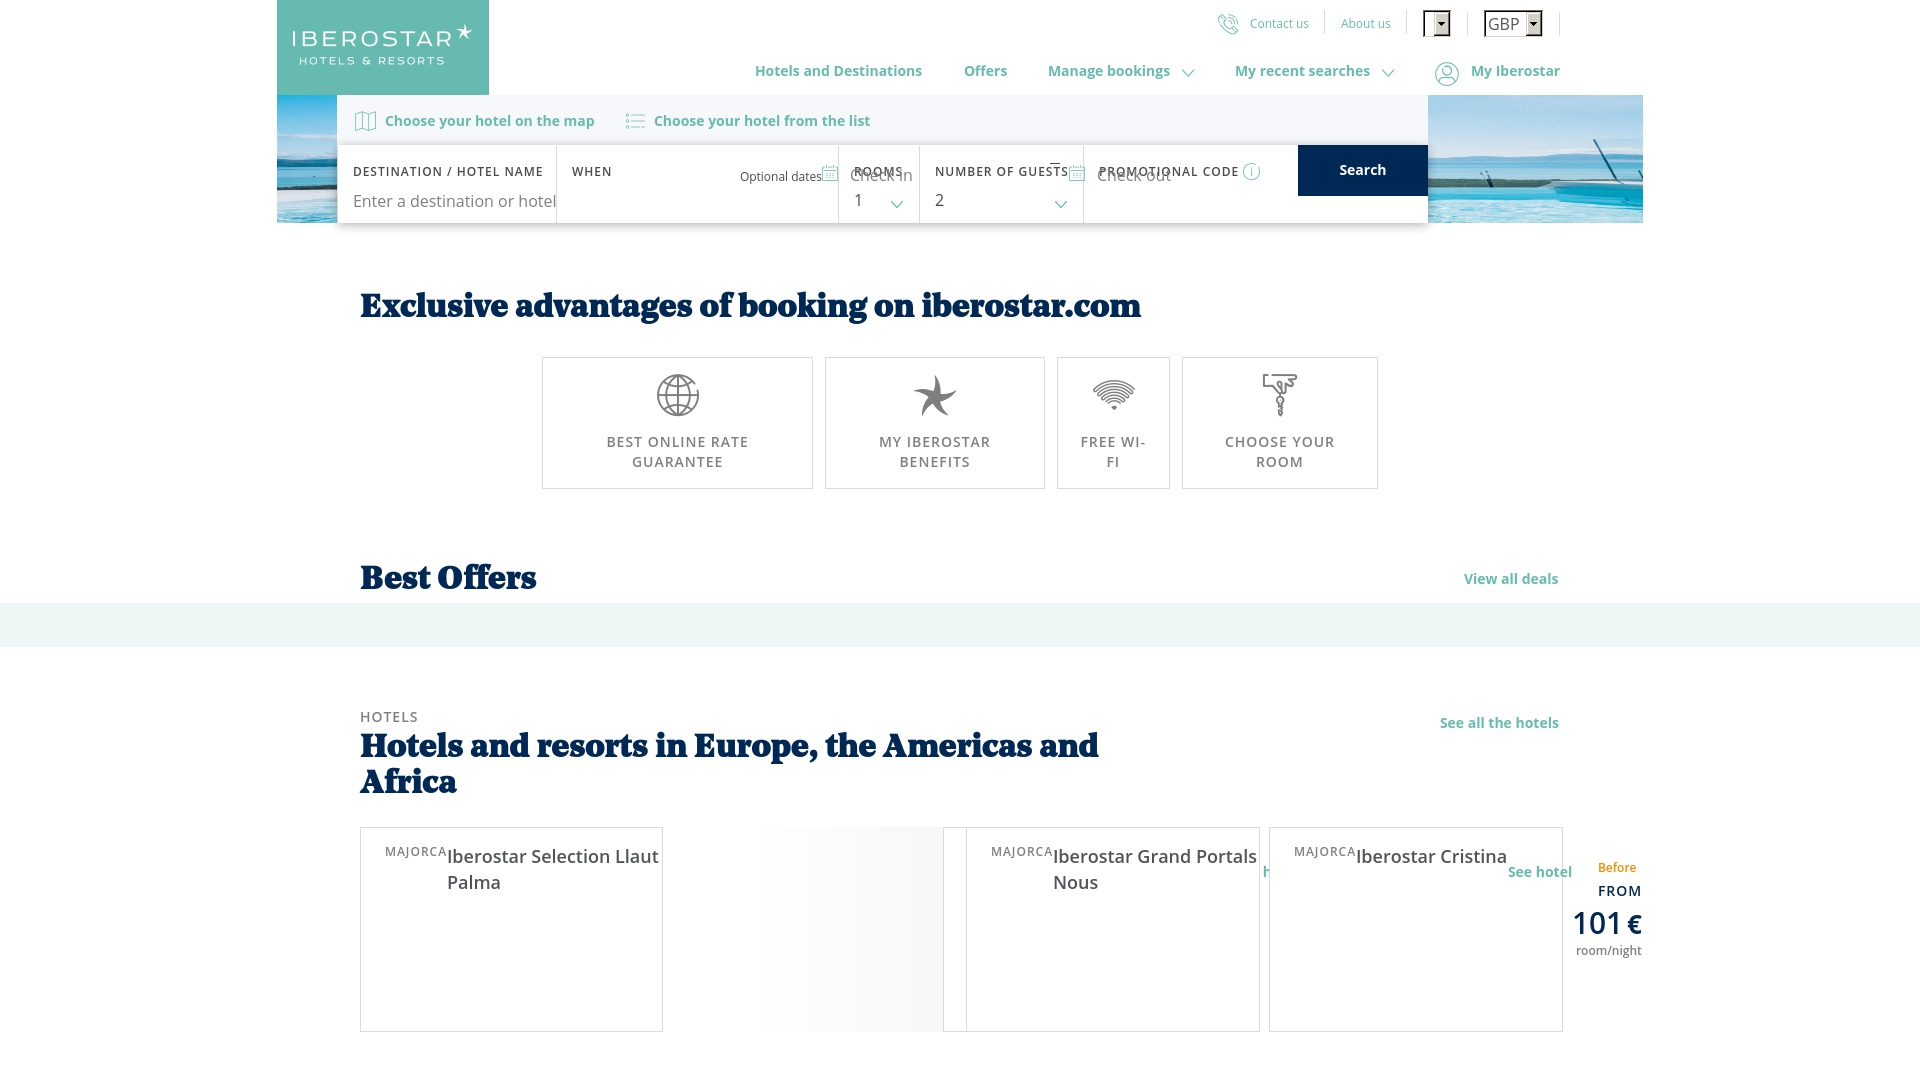Go to Hotels and Destinations menu
The image size is (1920, 1080).
[838, 71]
